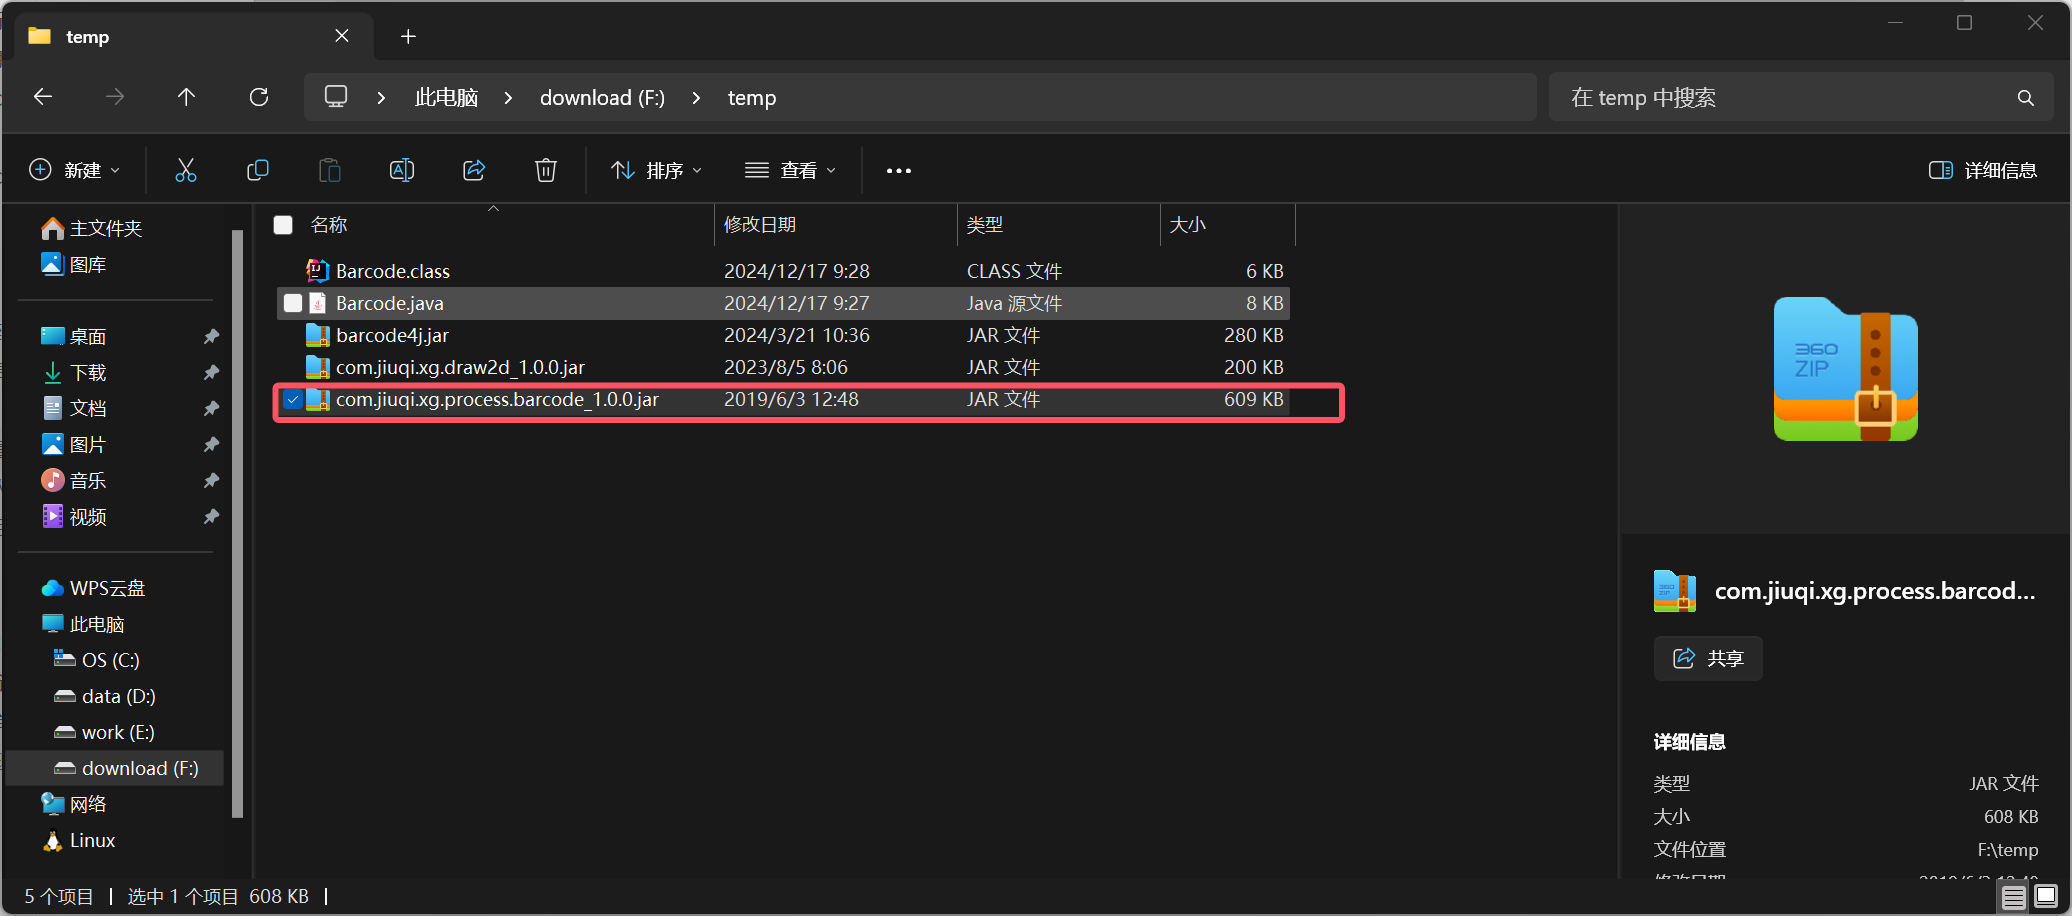Open 下载 in navigation pane
The width and height of the screenshot is (2072, 916).
tap(74, 373)
